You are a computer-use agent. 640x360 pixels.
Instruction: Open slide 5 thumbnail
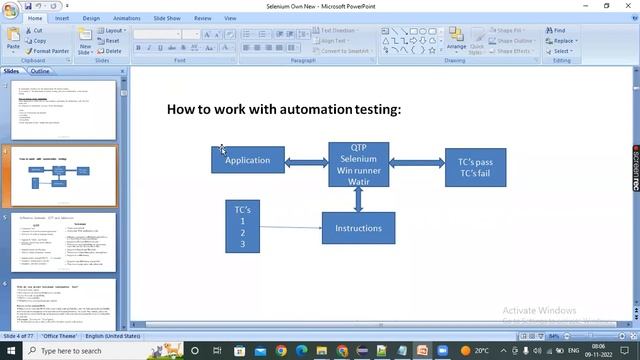click(63, 242)
